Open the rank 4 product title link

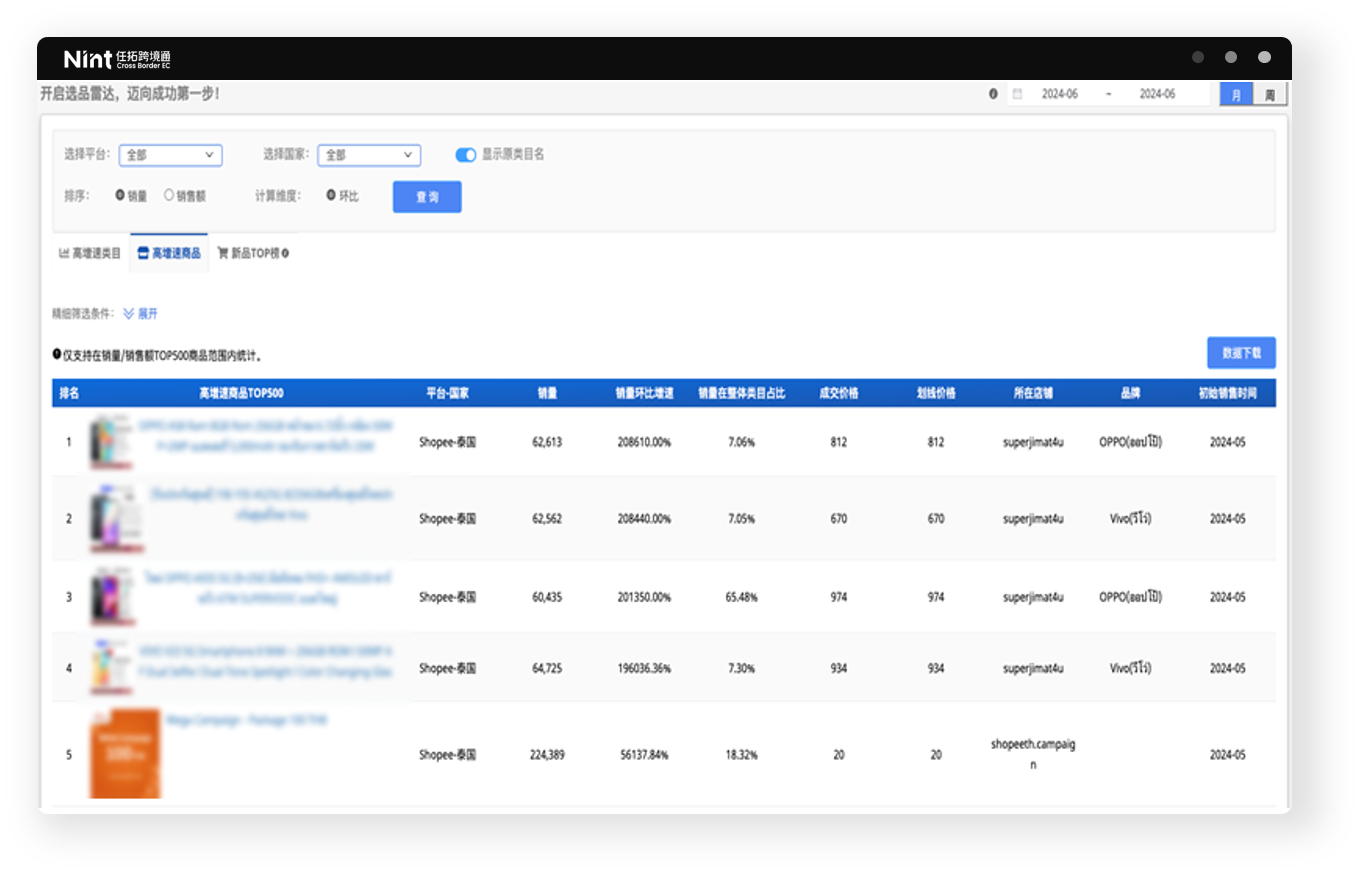pyautogui.click(x=266, y=660)
